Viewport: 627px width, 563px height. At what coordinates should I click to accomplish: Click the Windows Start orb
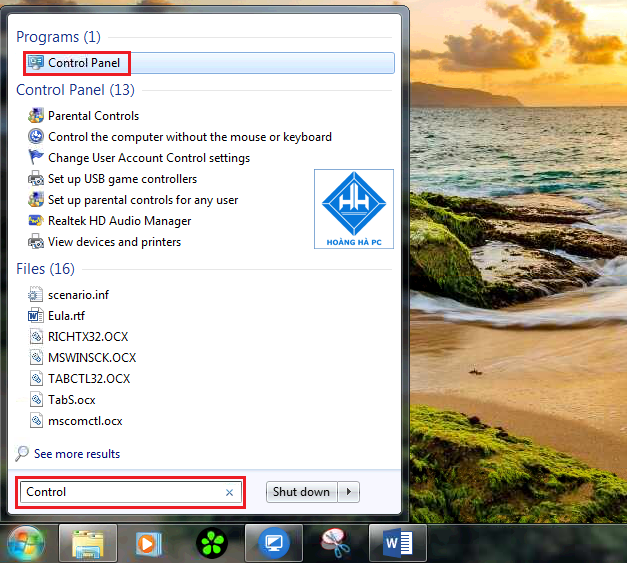26,544
